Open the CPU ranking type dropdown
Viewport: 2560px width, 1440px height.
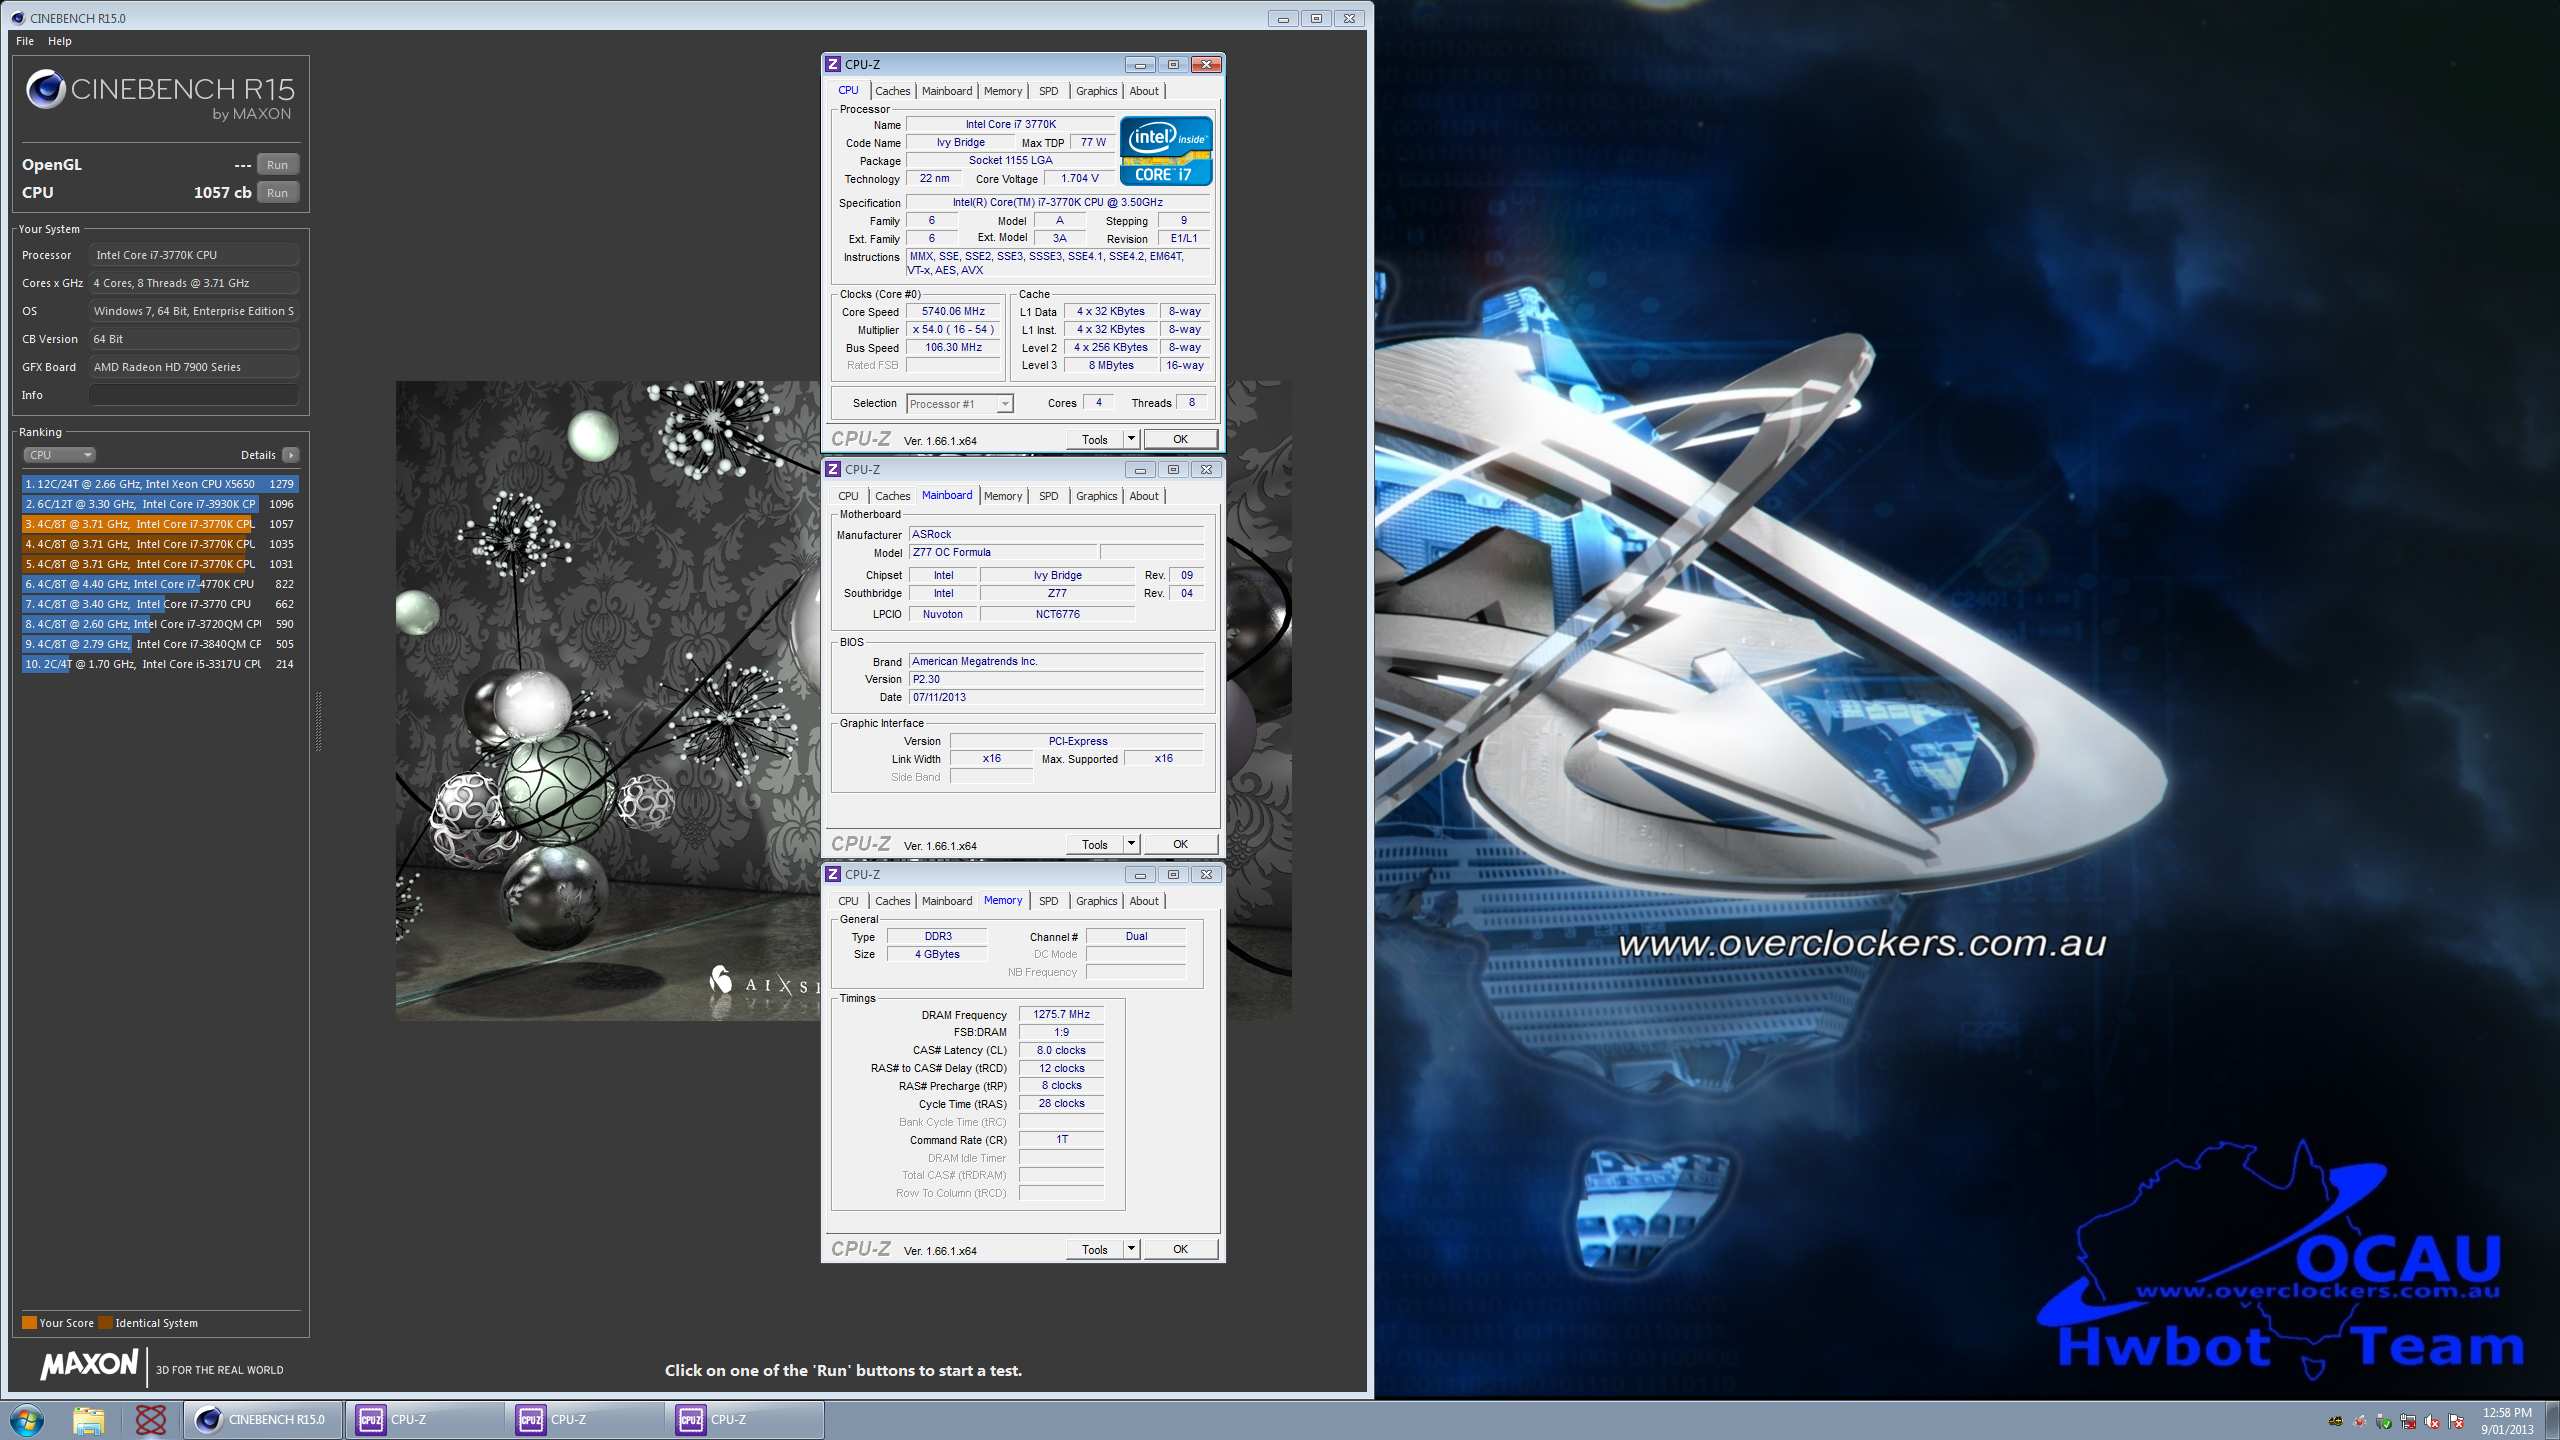[x=59, y=455]
